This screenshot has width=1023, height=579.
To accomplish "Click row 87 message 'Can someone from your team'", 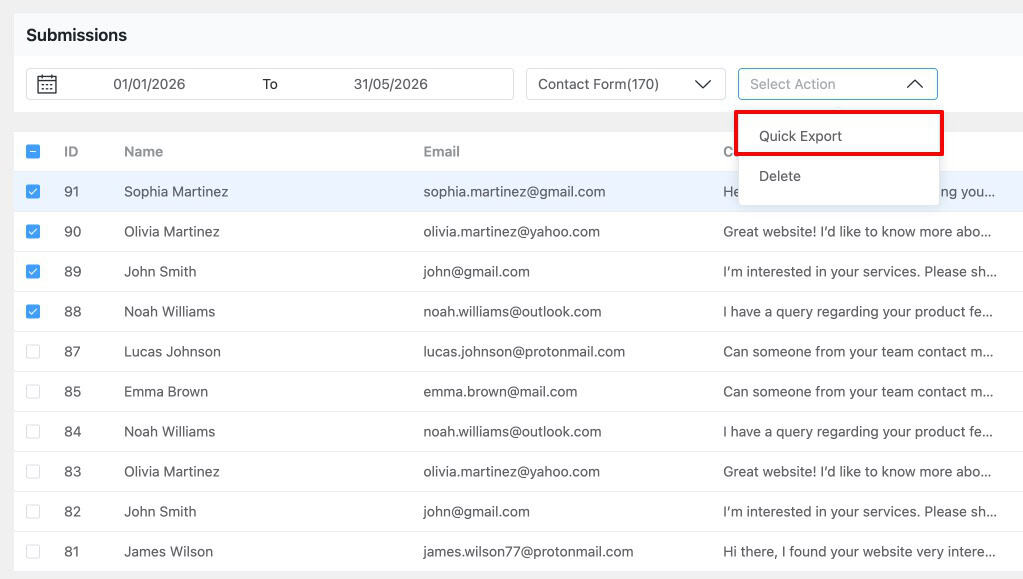I will pos(858,352).
